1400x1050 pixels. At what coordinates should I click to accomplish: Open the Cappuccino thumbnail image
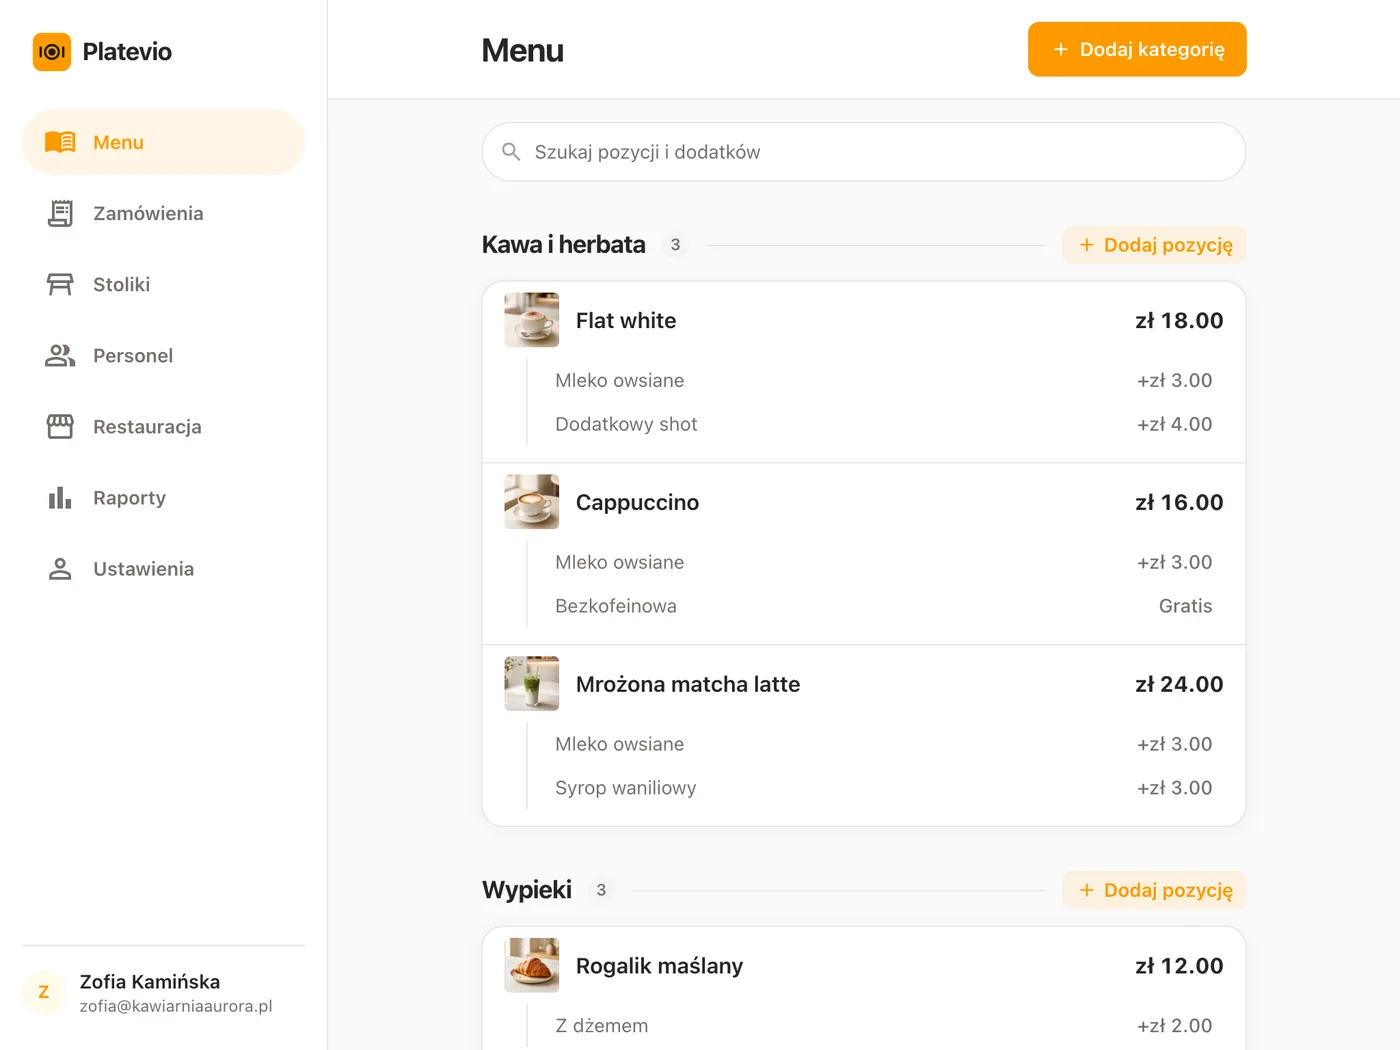532,502
